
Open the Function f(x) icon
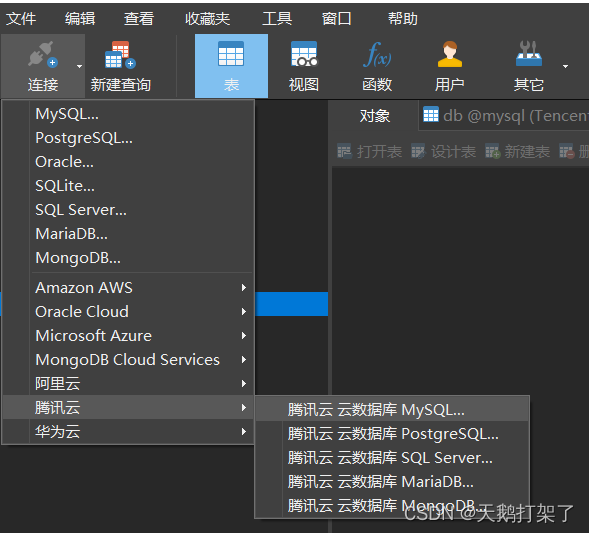click(x=377, y=54)
